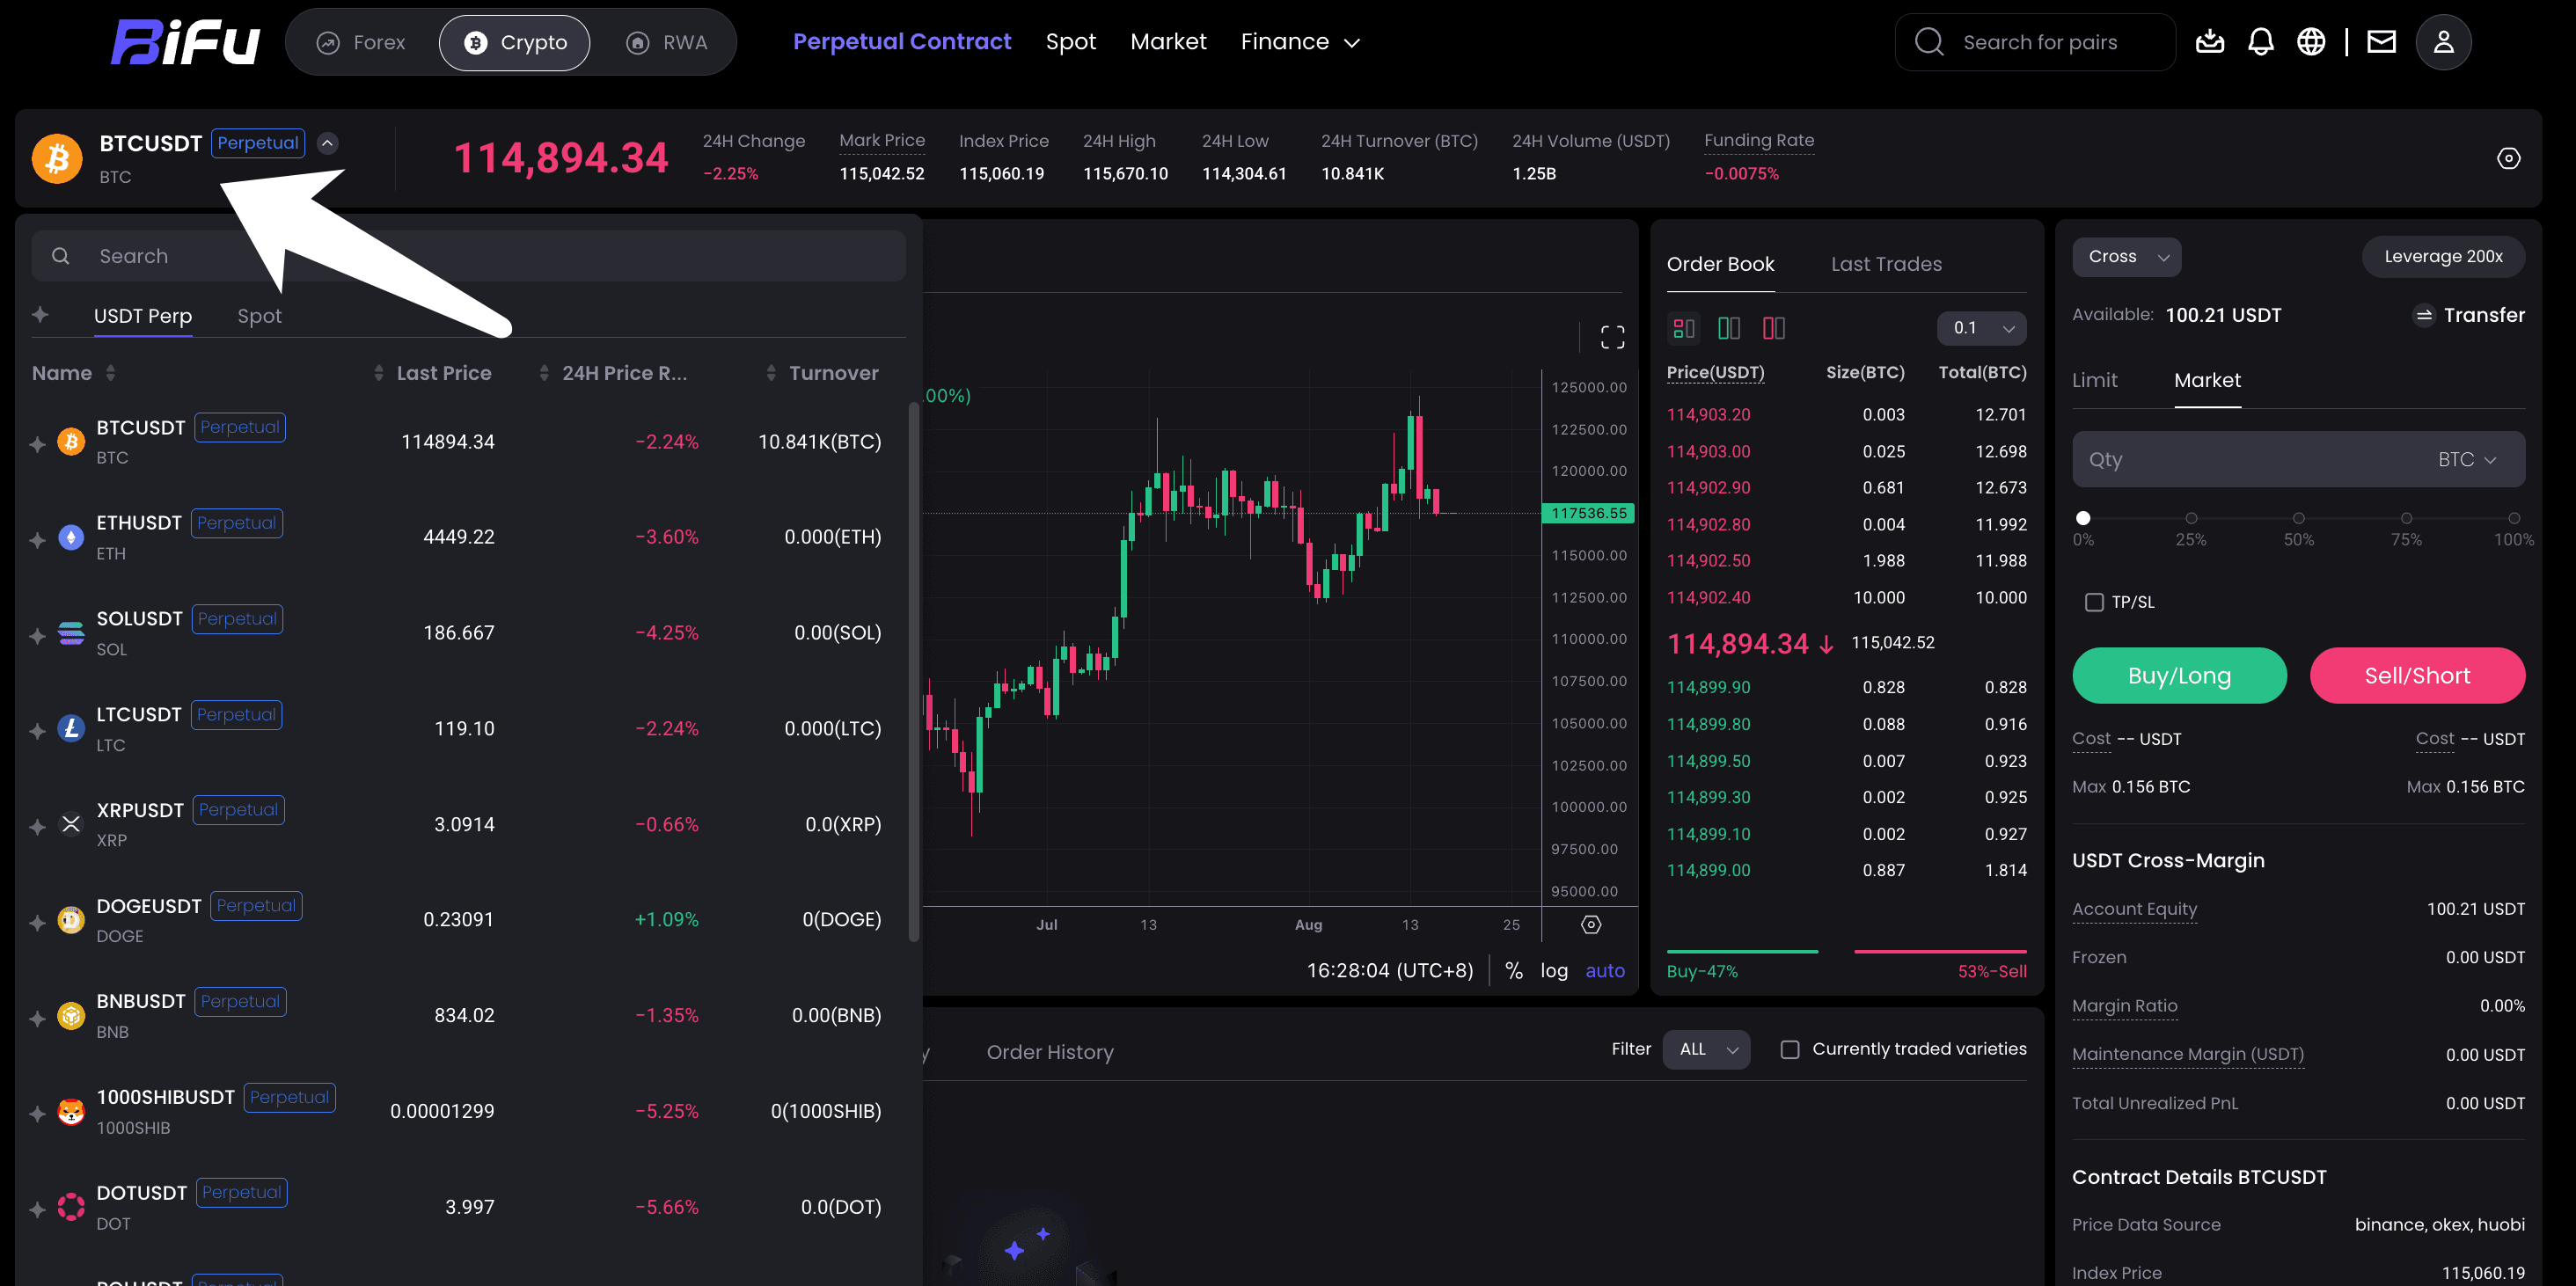Open ticker bar settings icon

point(2508,158)
